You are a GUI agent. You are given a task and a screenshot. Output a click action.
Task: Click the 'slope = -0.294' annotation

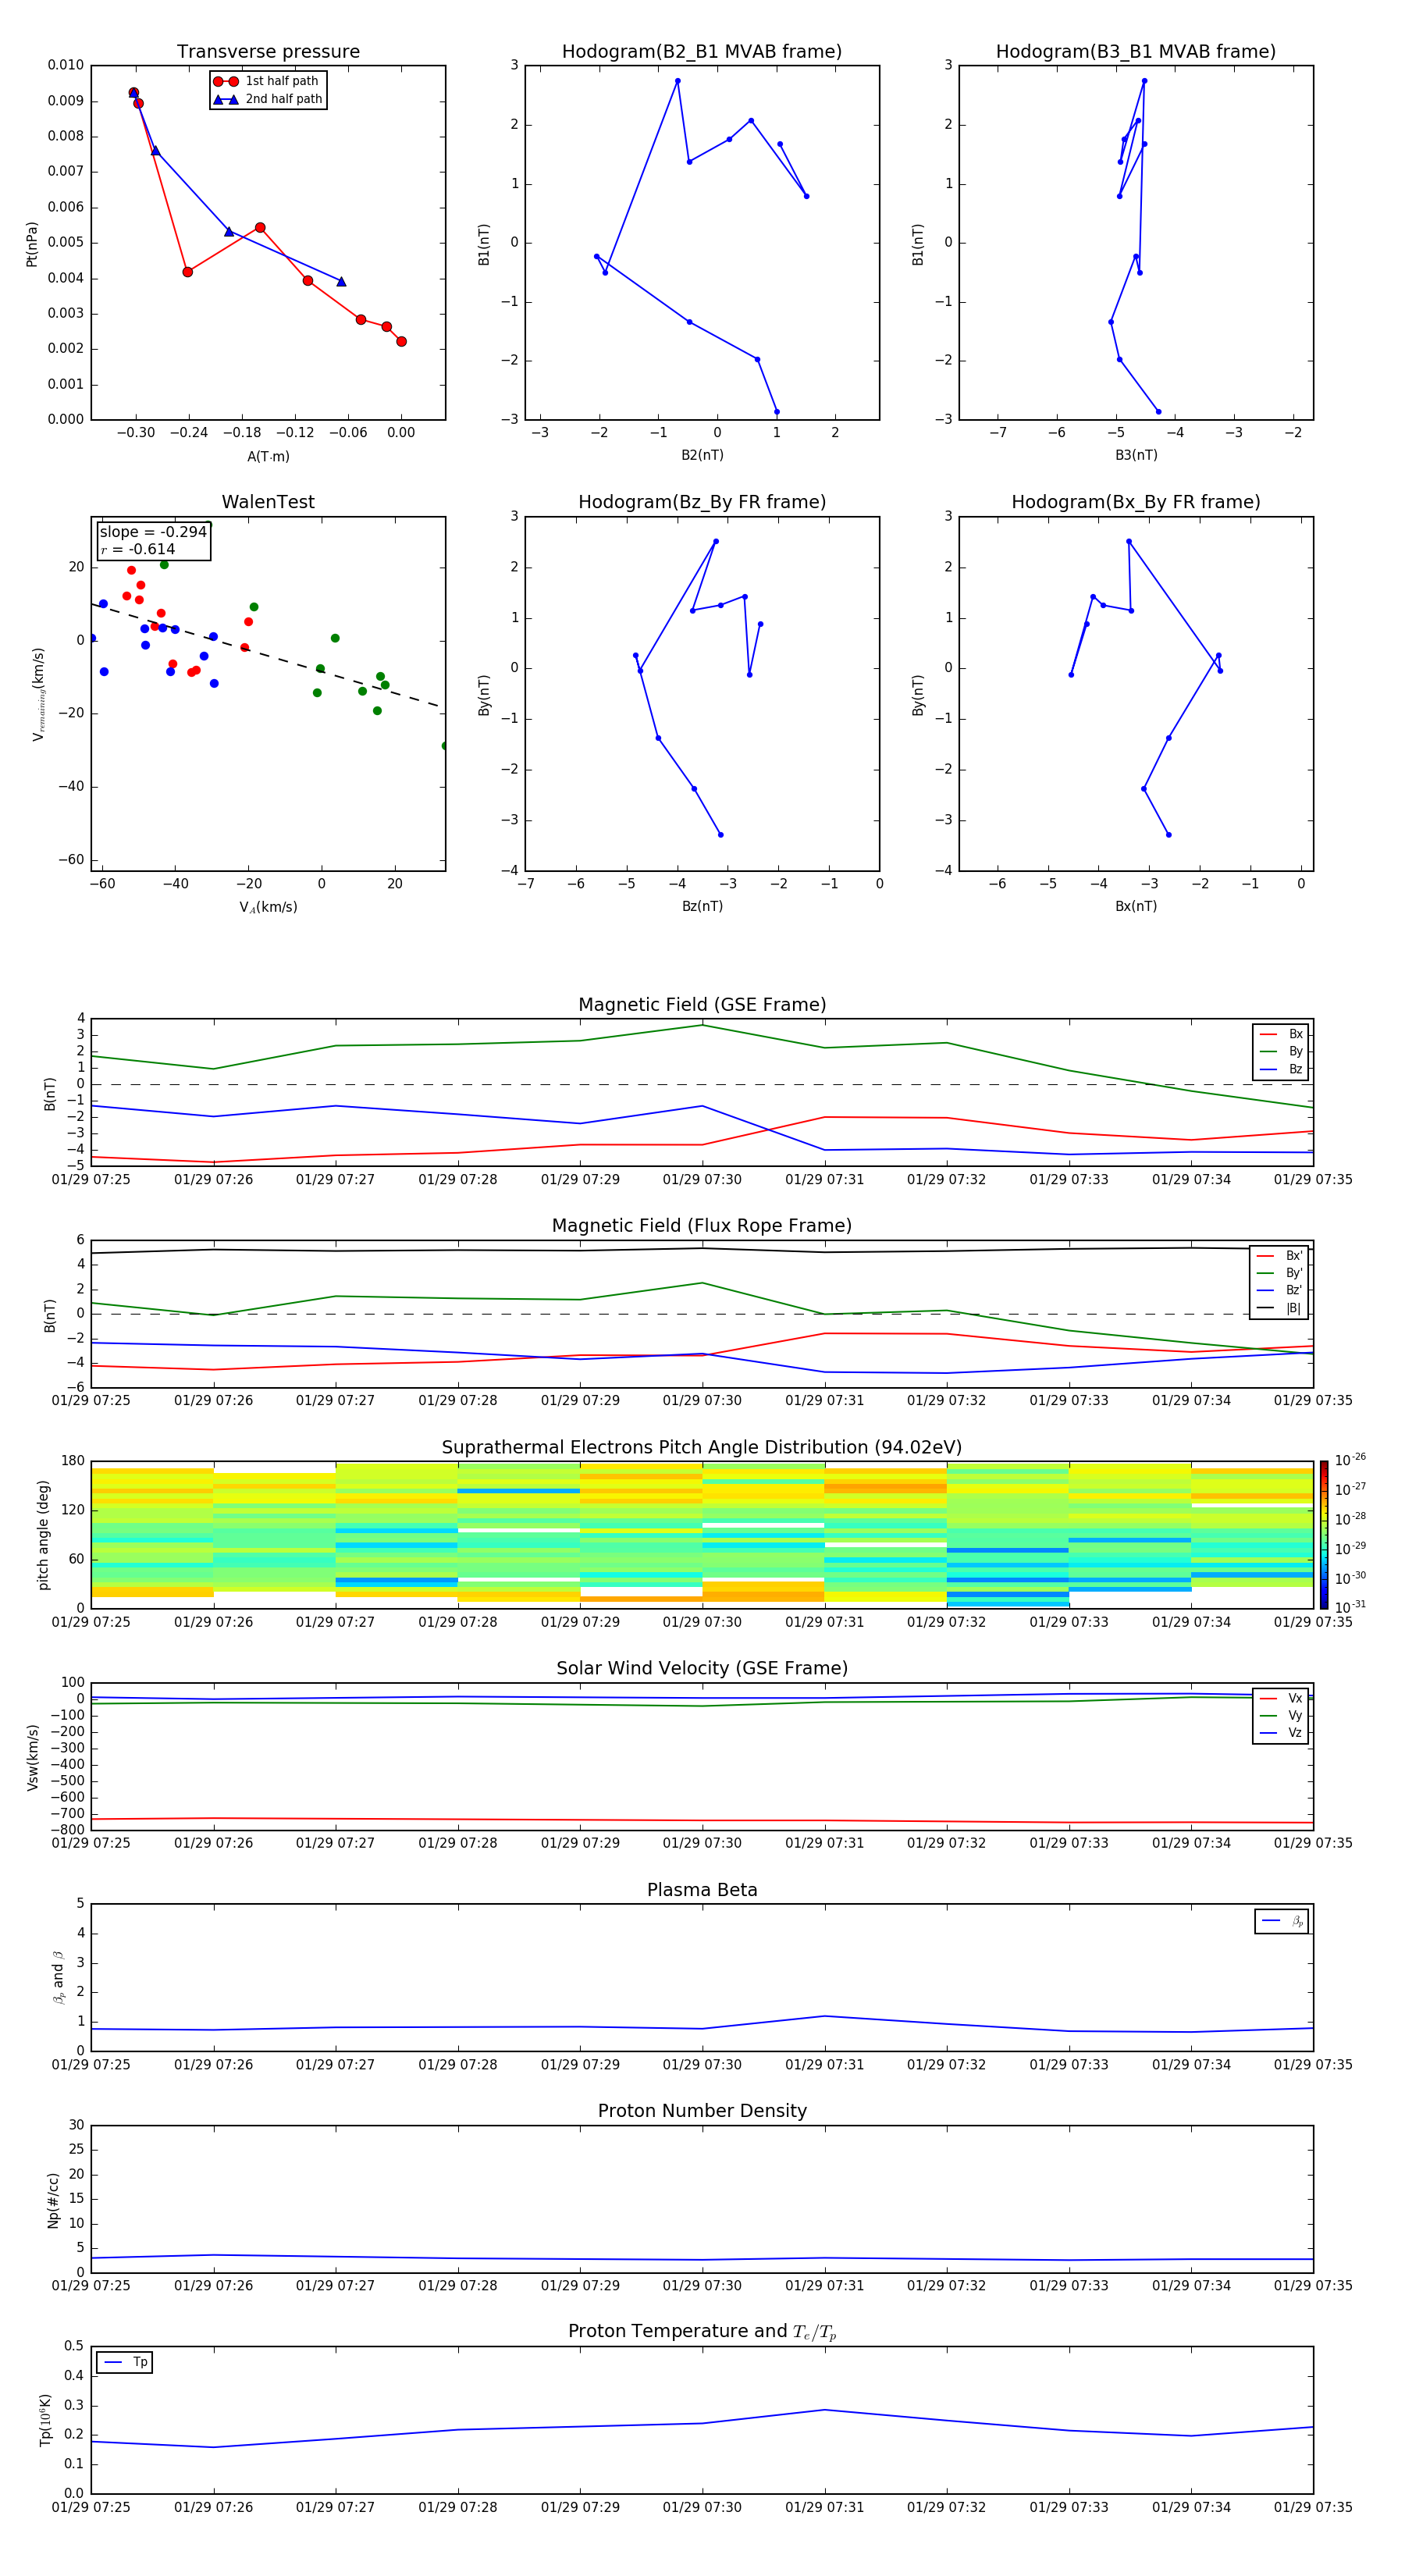(153, 532)
